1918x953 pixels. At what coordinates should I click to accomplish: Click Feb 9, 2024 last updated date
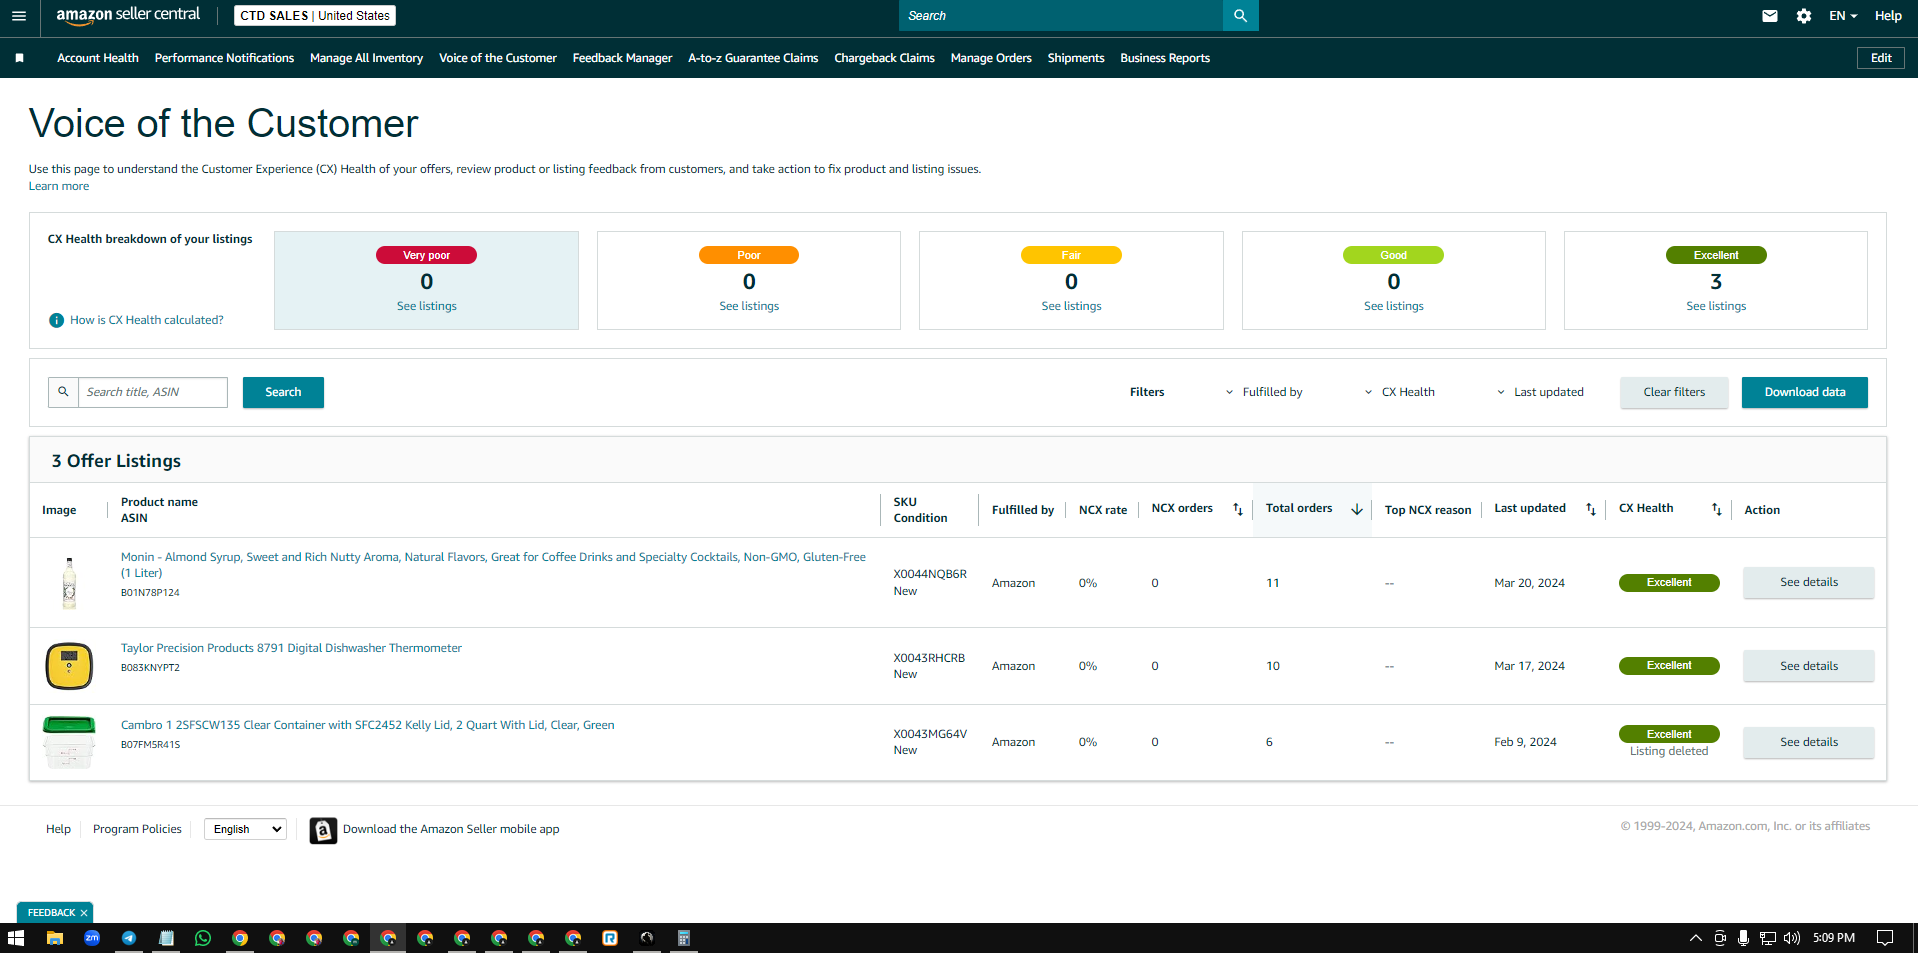click(1525, 742)
